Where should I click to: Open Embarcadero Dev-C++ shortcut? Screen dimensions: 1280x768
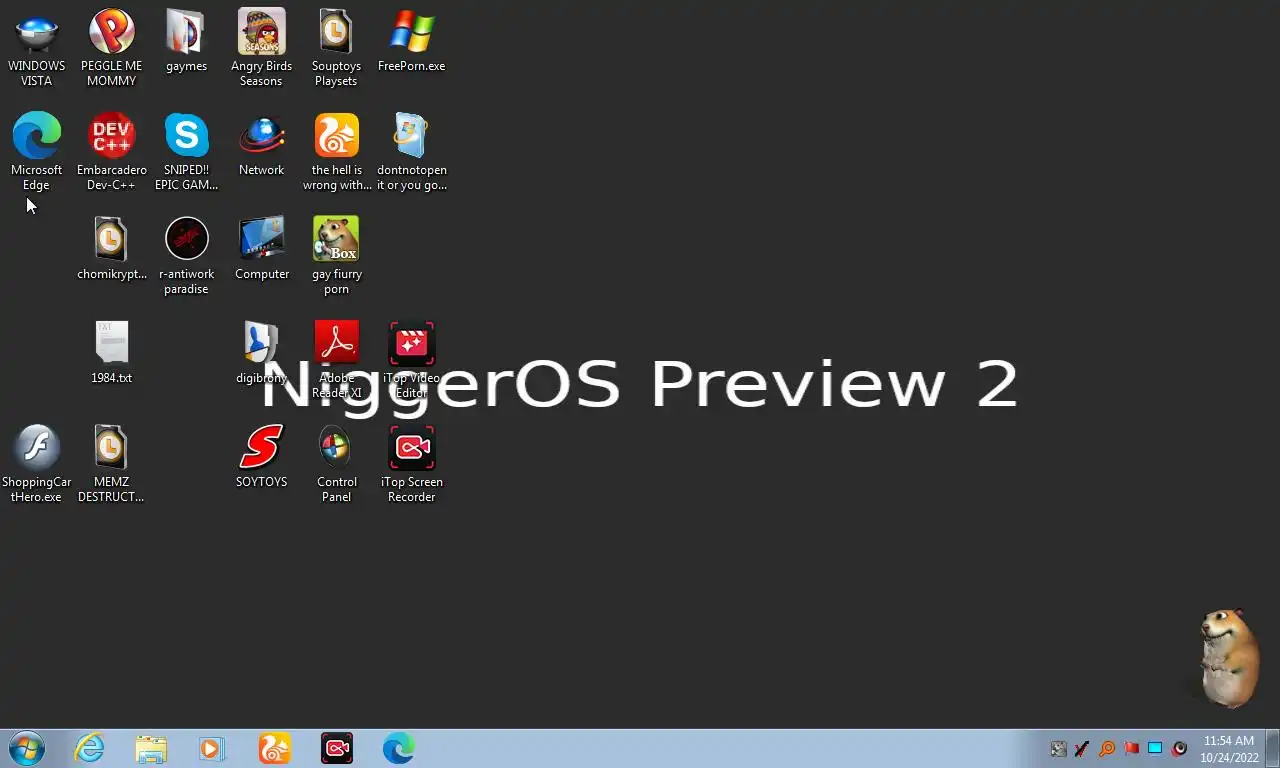[111, 151]
